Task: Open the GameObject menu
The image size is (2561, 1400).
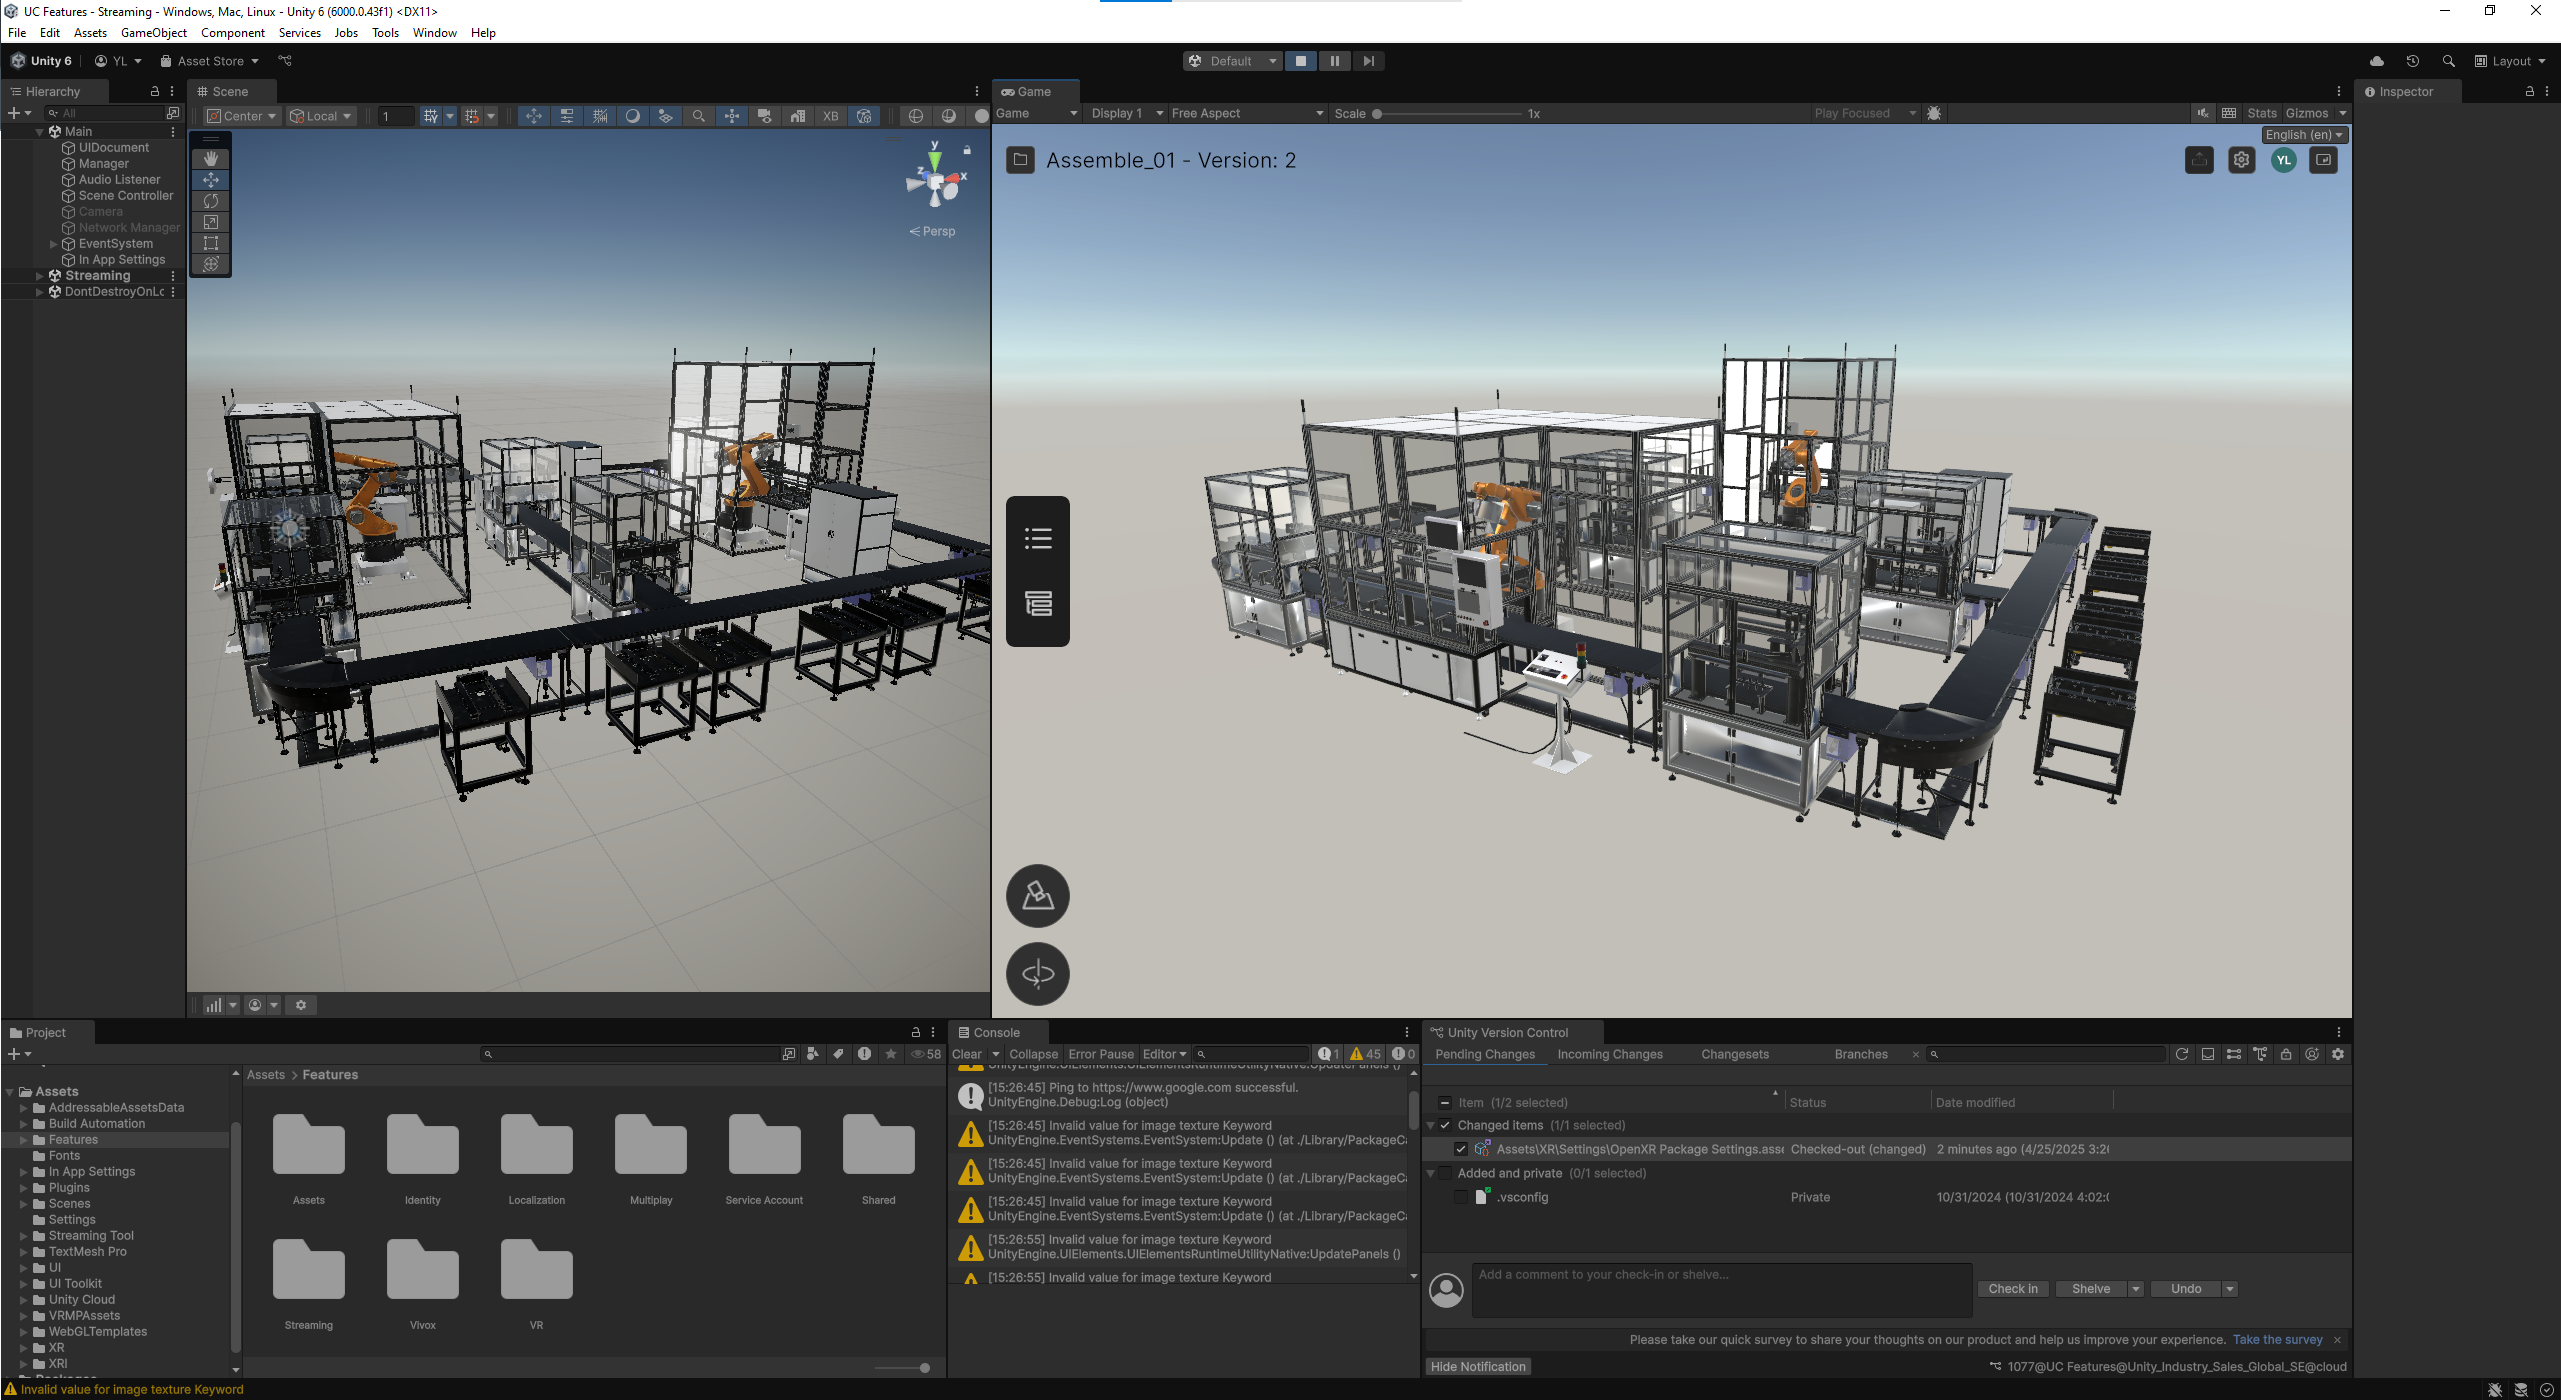Action: pyautogui.click(x=153, y=33)
